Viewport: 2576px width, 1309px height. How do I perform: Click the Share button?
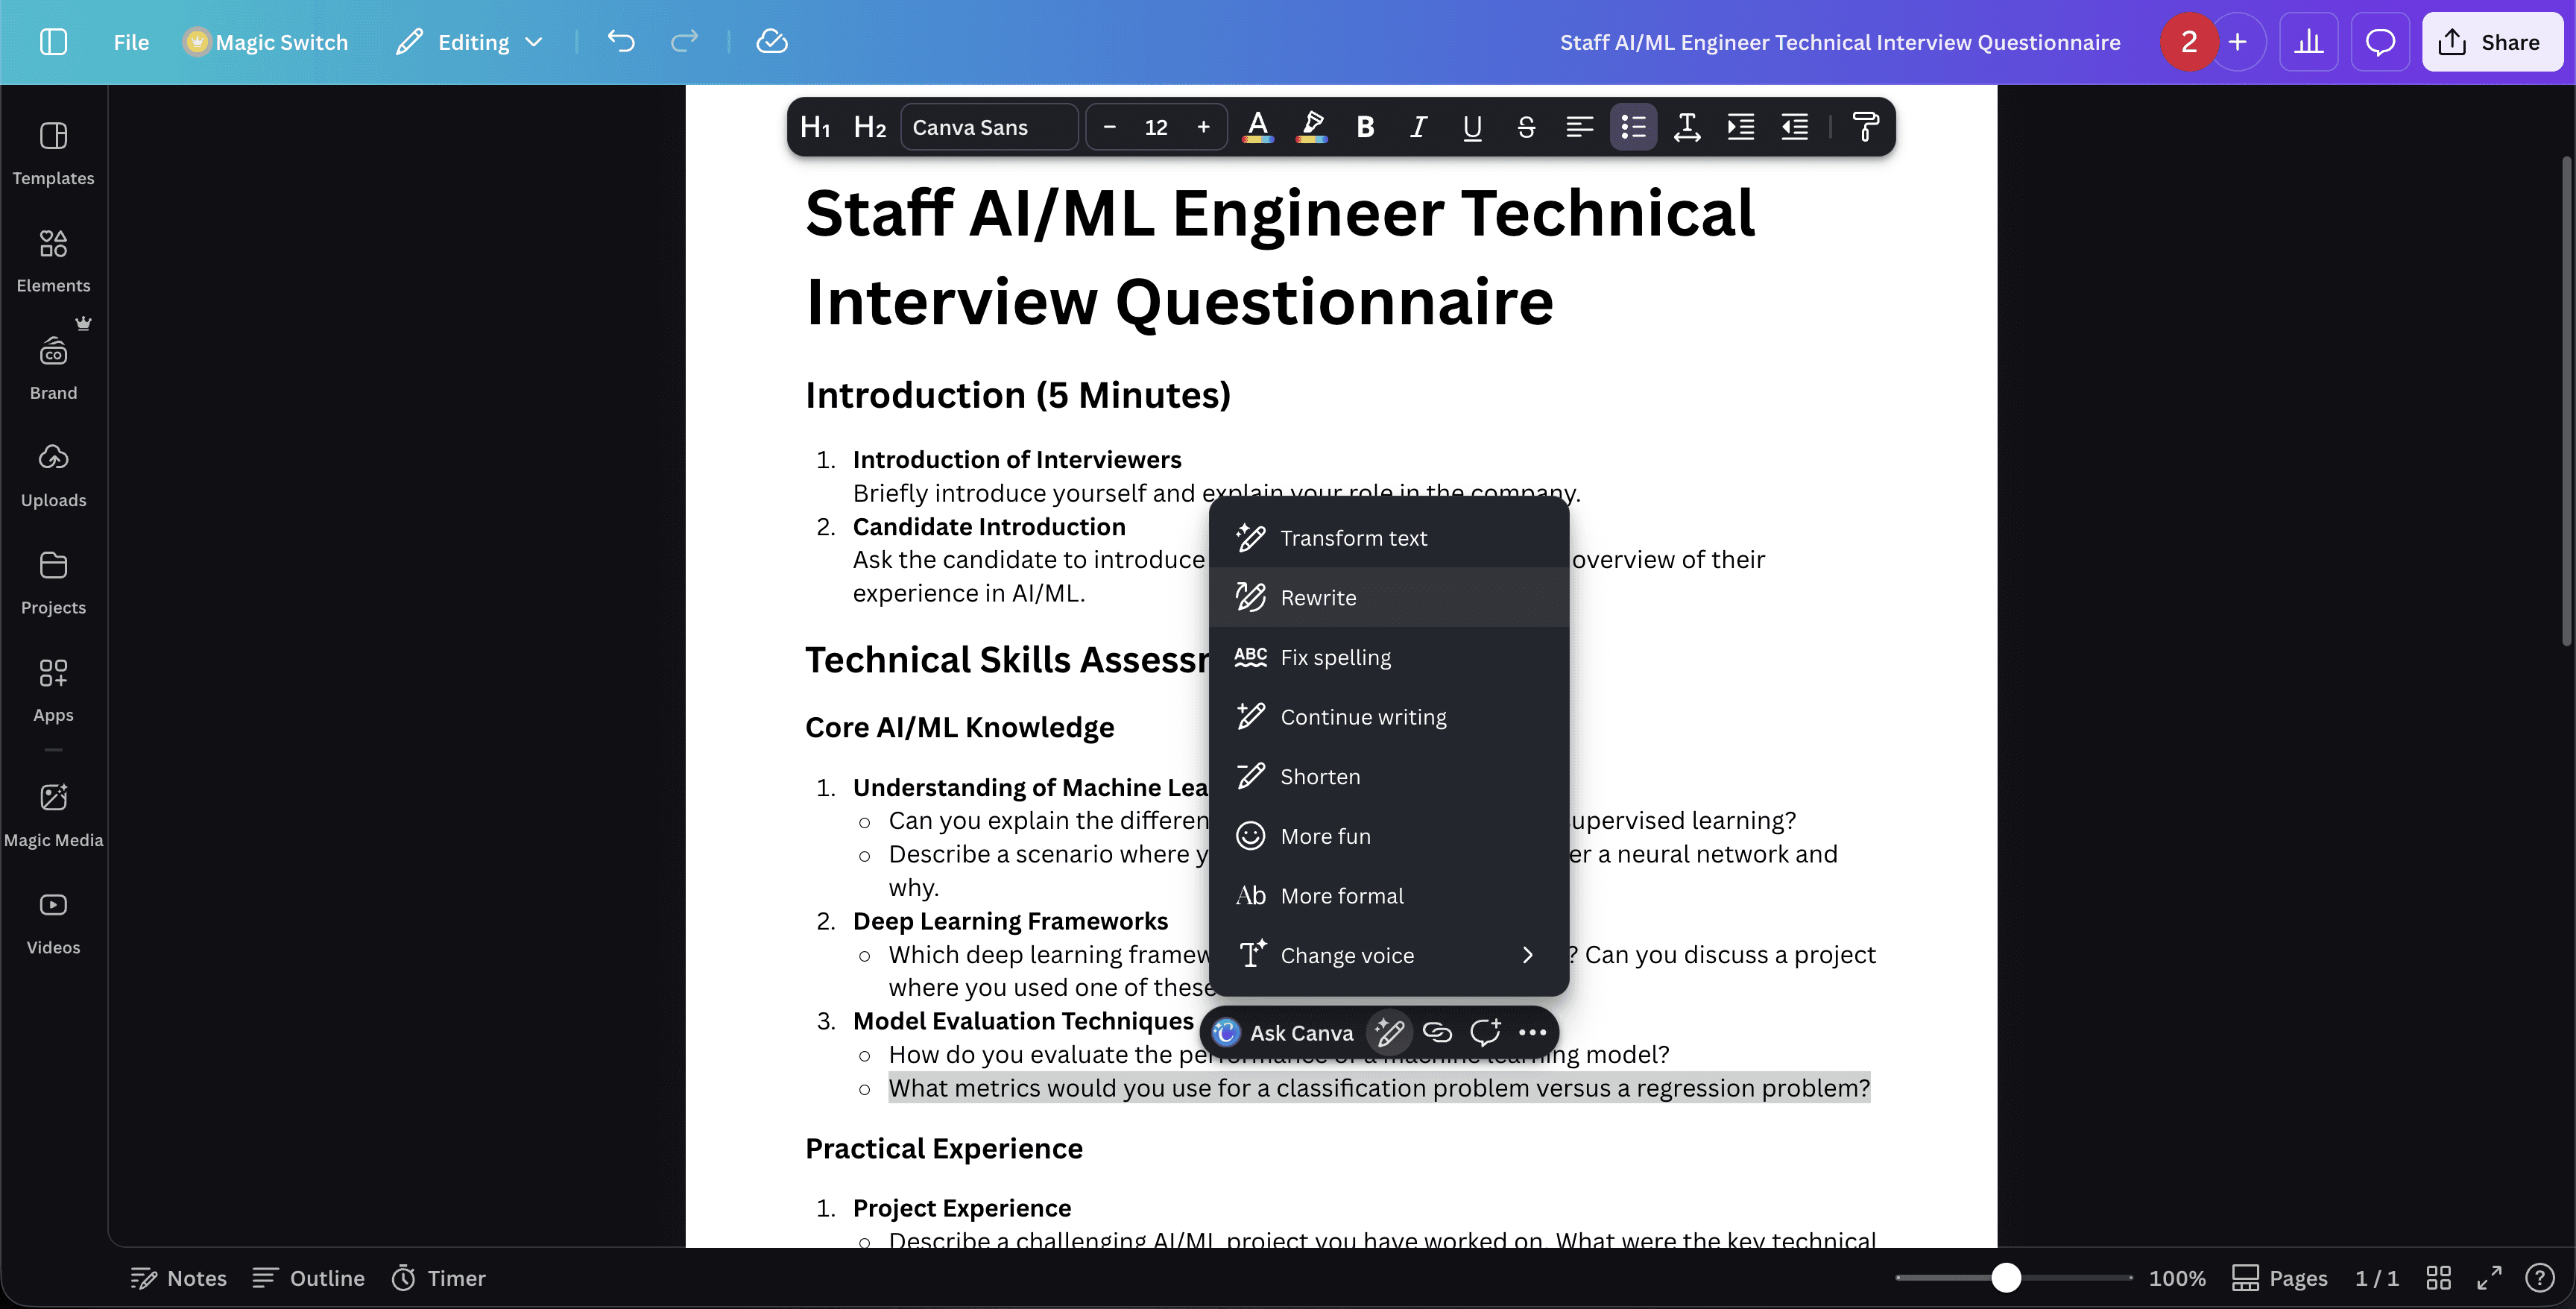[2491, 42]
